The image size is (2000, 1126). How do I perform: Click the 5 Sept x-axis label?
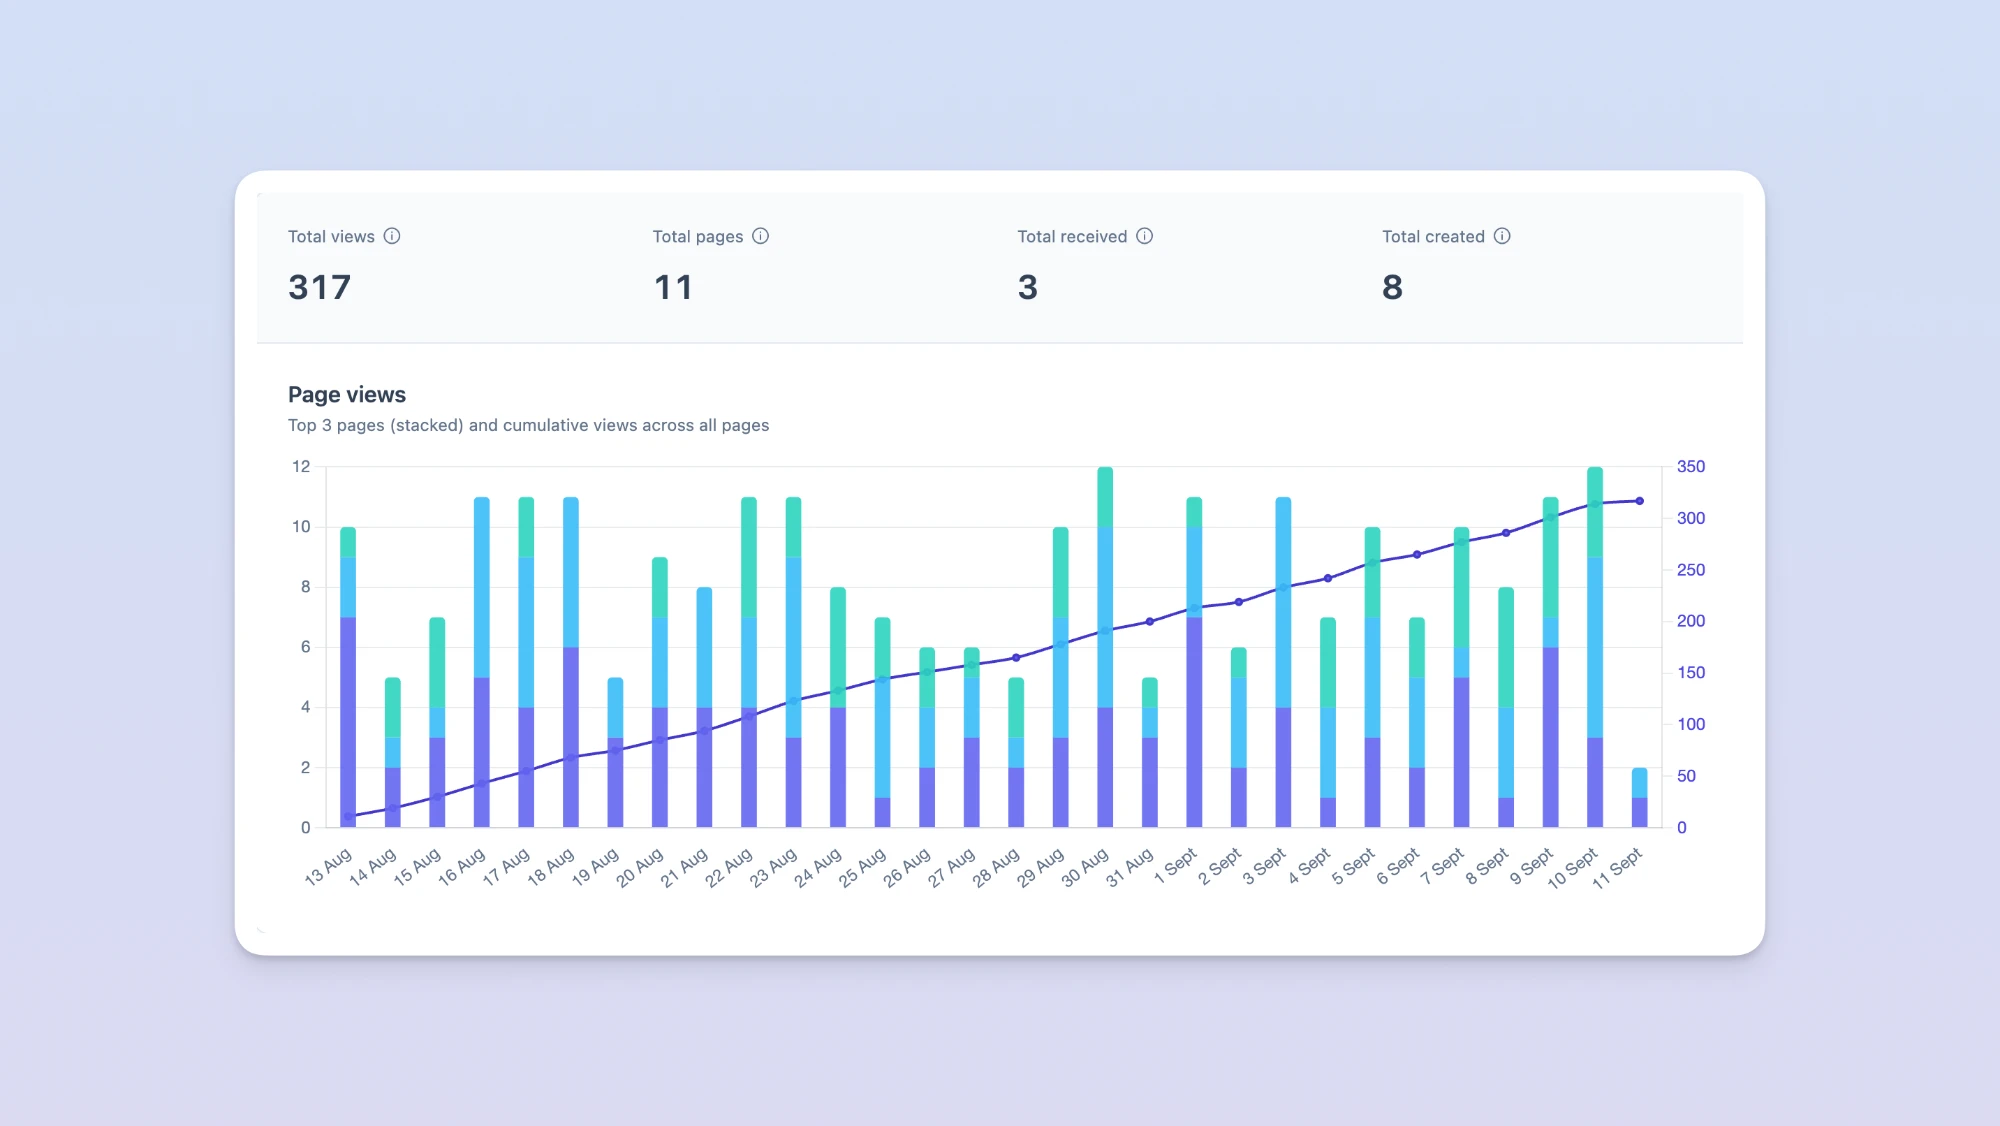[x=1354, y=865]
